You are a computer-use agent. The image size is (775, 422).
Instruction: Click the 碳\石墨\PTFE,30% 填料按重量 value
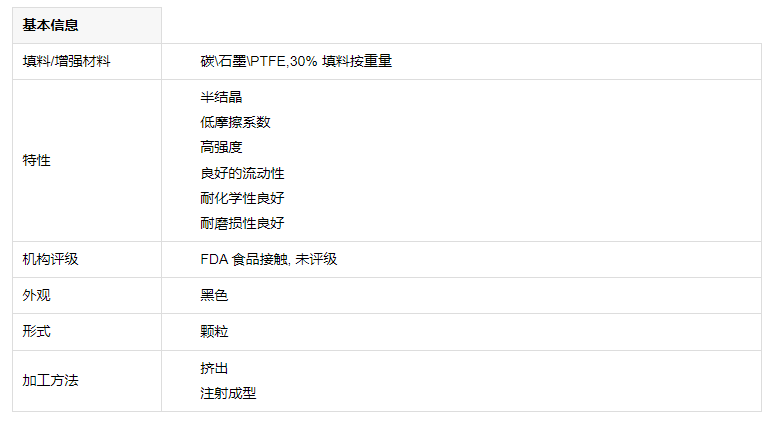click(296, 61)
